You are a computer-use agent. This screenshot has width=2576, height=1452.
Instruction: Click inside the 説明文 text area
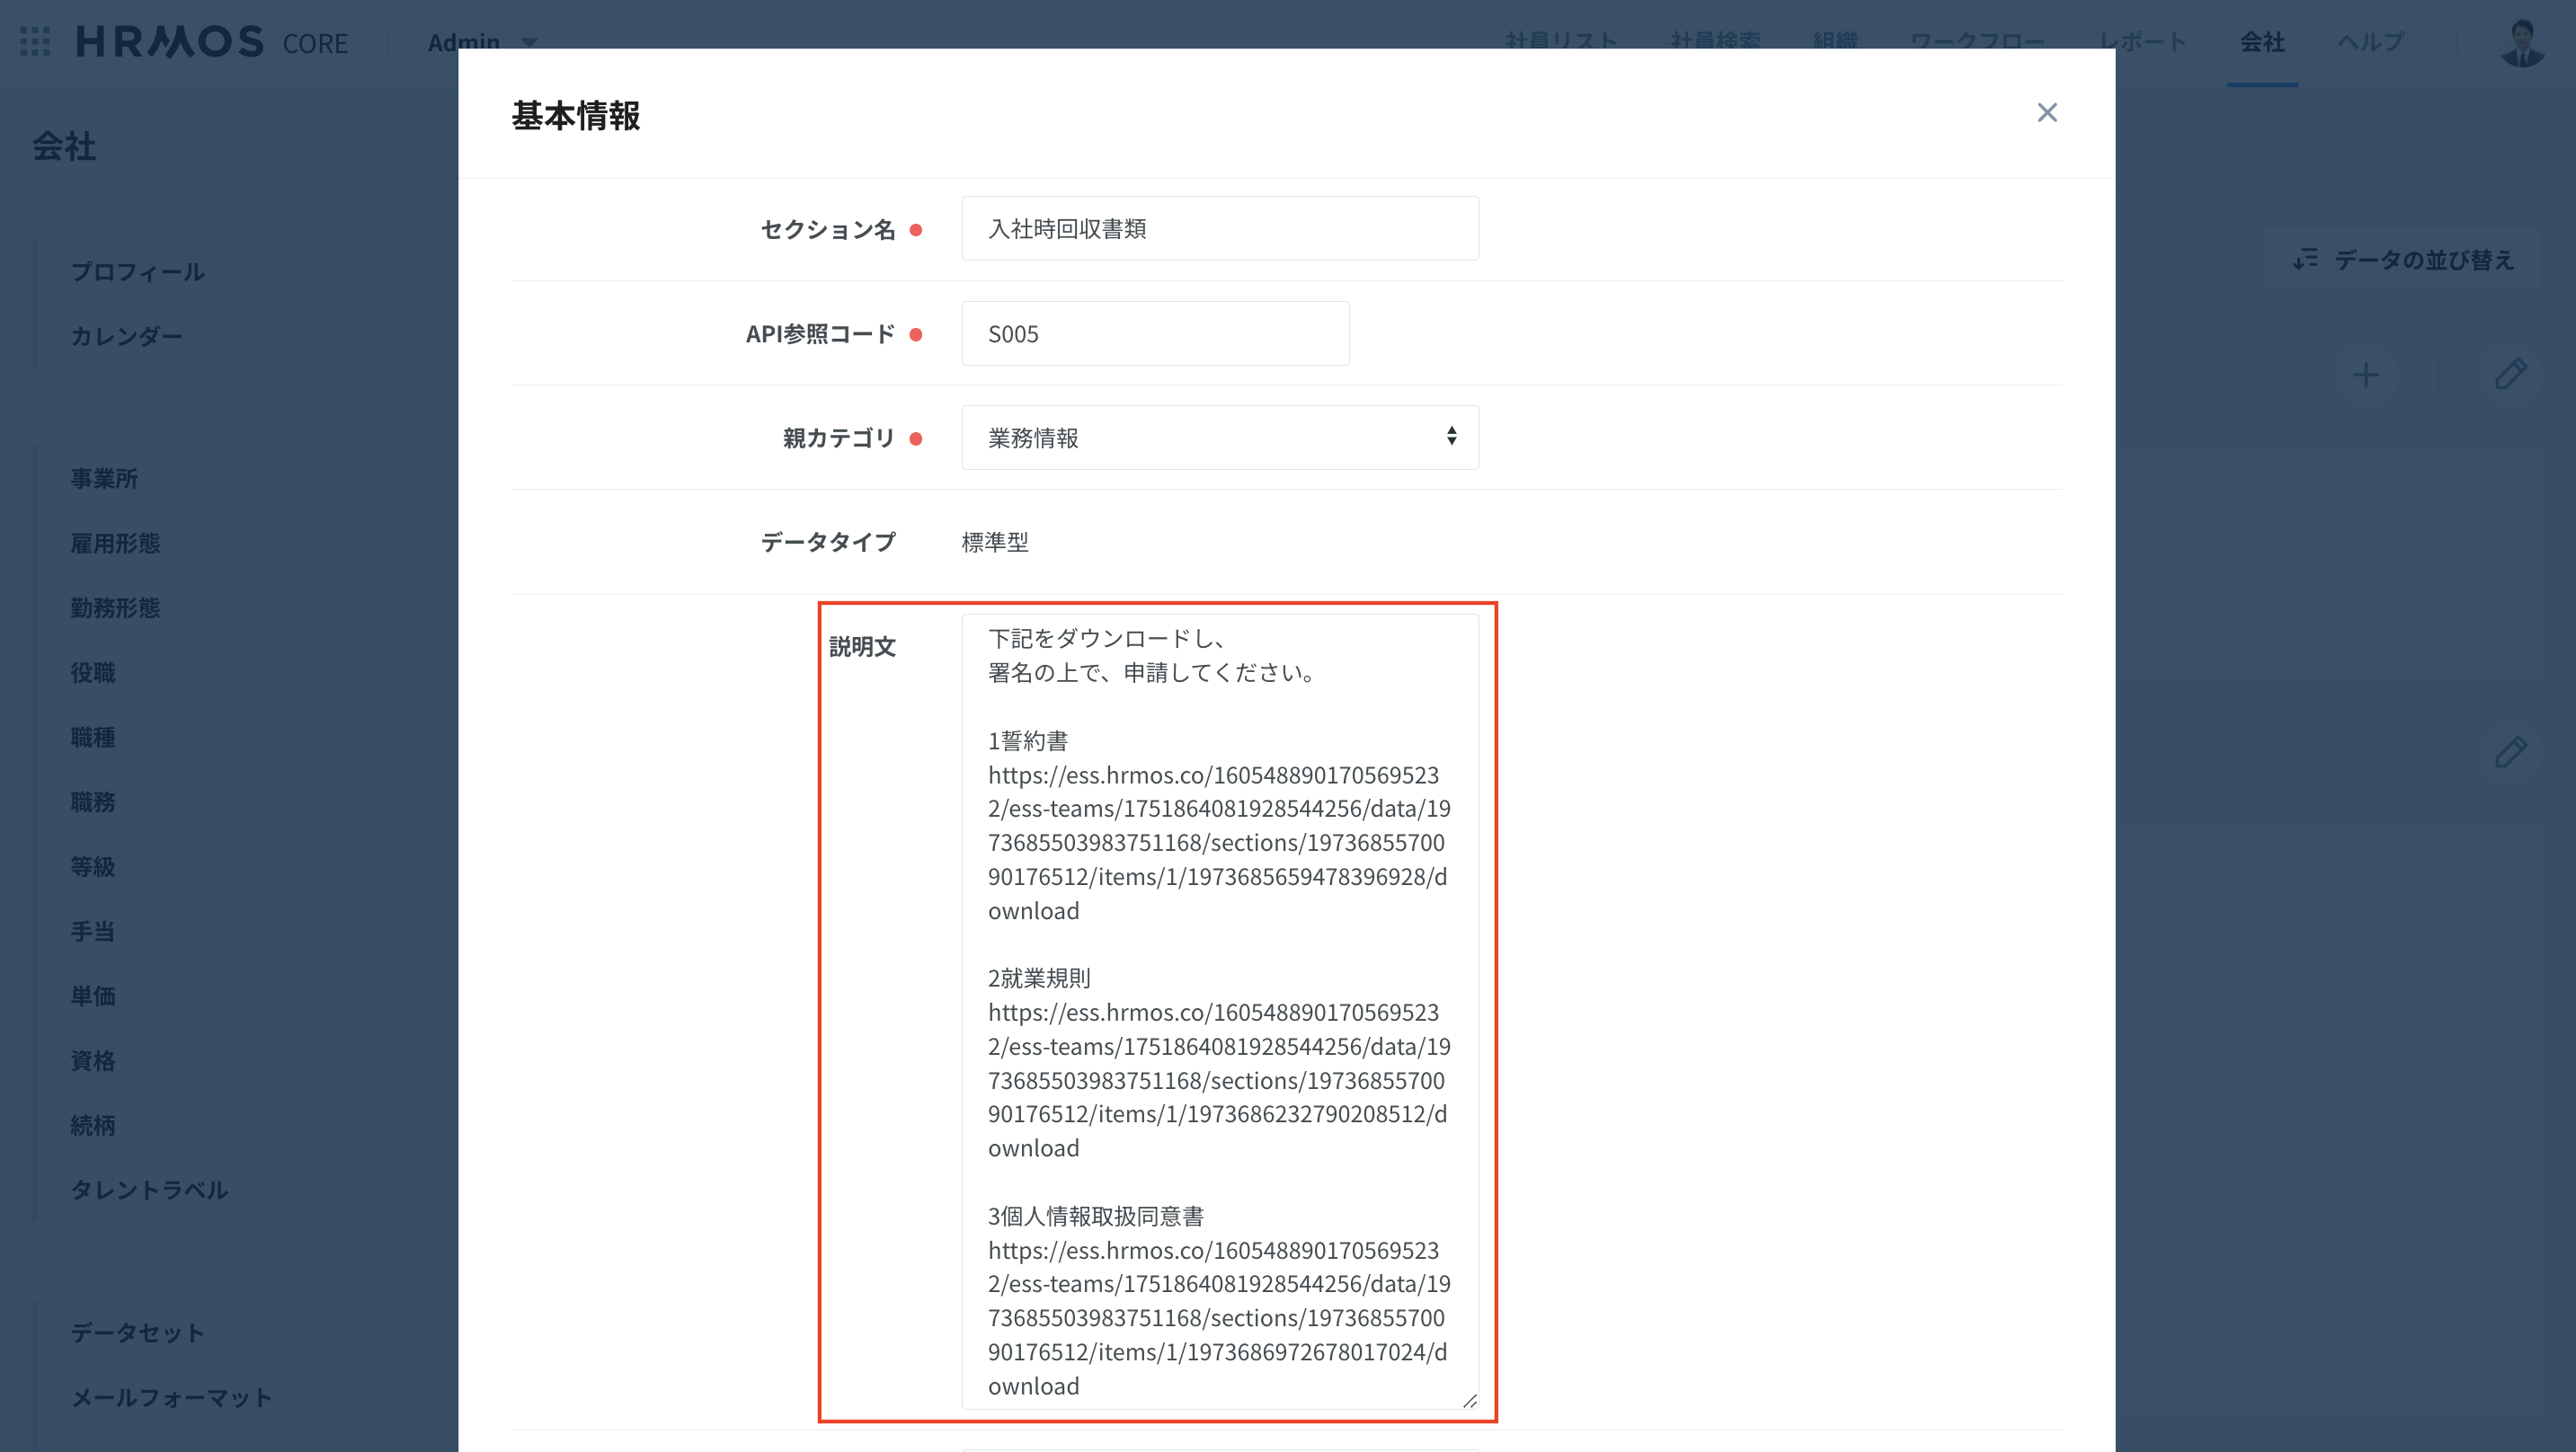tap(1219, 1010)
